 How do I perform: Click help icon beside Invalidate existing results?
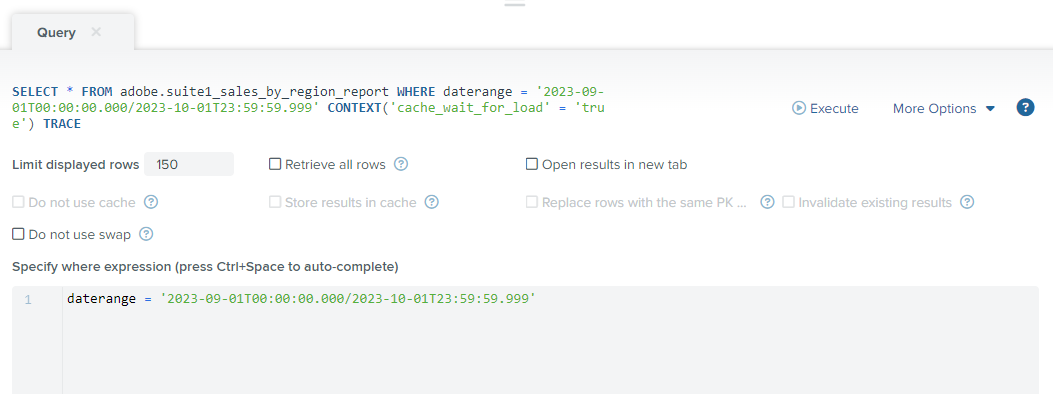click(967, 202)
